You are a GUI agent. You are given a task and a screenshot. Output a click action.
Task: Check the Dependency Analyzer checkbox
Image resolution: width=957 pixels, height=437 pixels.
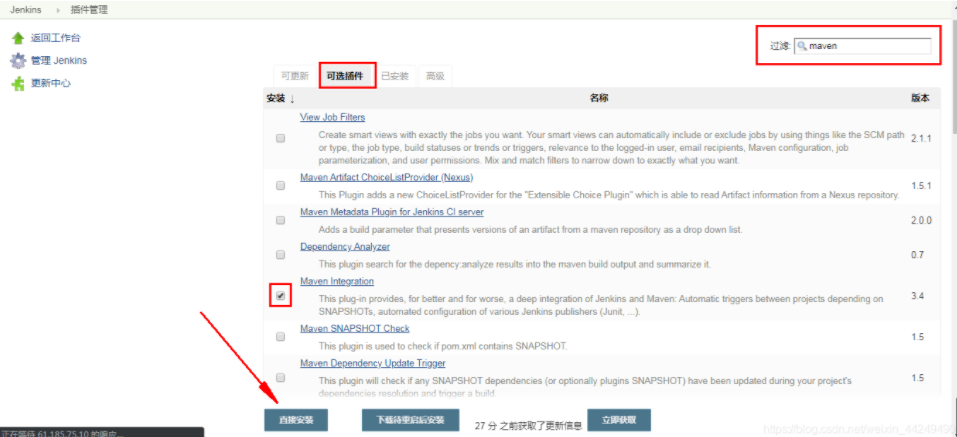(280, 255)
